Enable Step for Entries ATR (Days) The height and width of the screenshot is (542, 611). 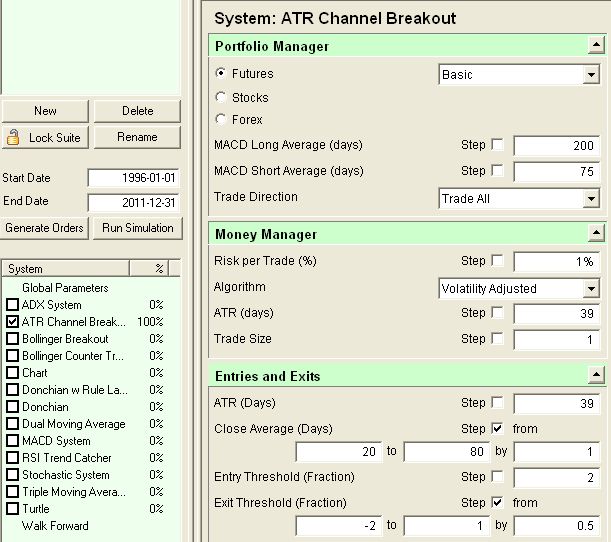[497, 403]
